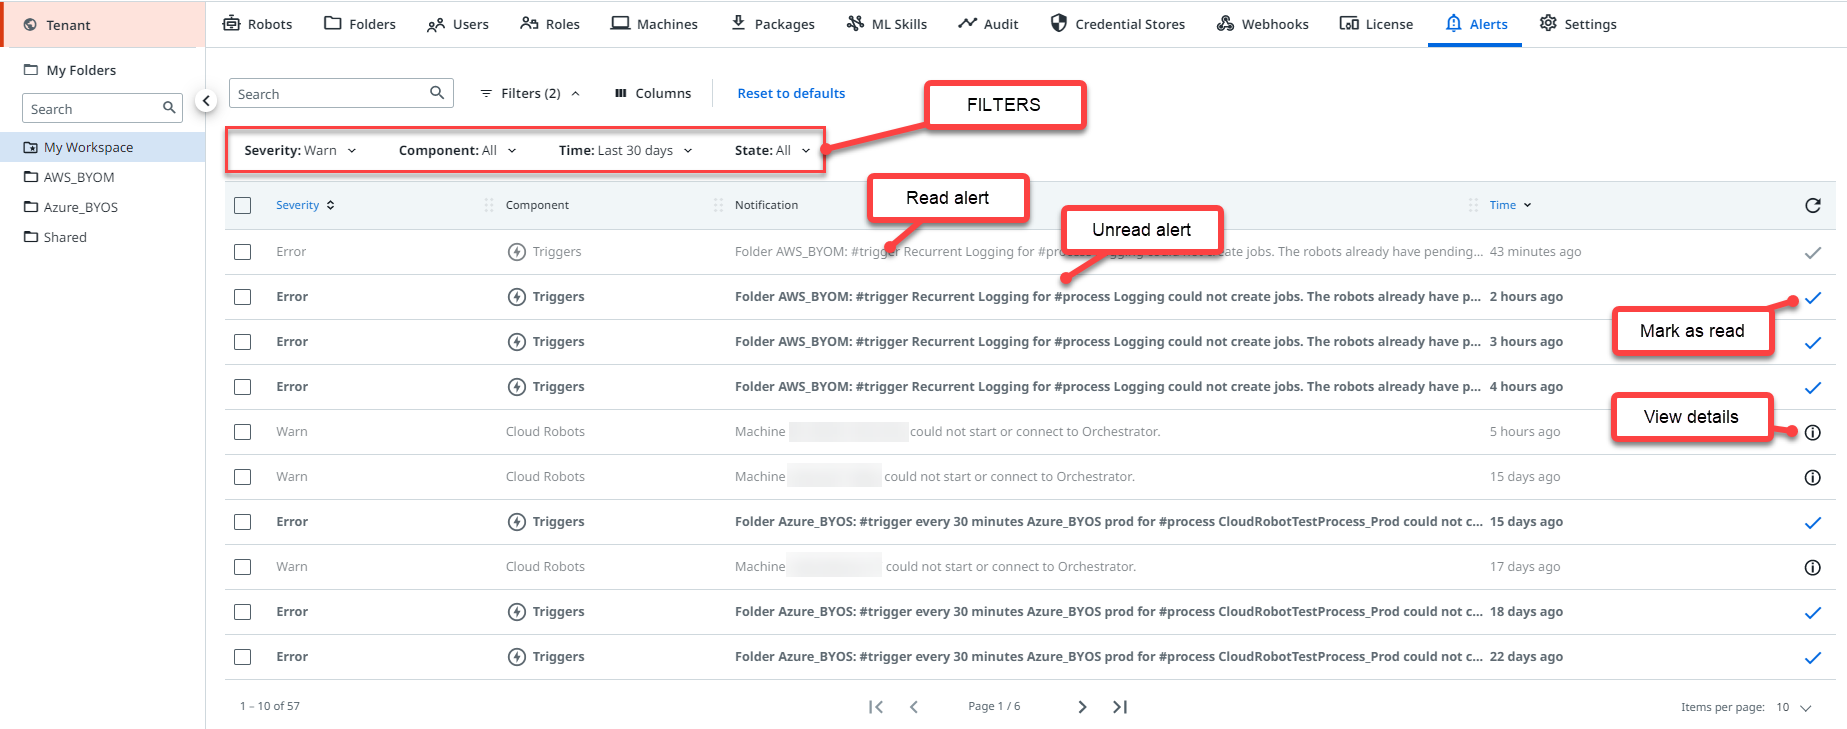Open the Columns chooser
1847x729 pixels.
coord(652,93)
